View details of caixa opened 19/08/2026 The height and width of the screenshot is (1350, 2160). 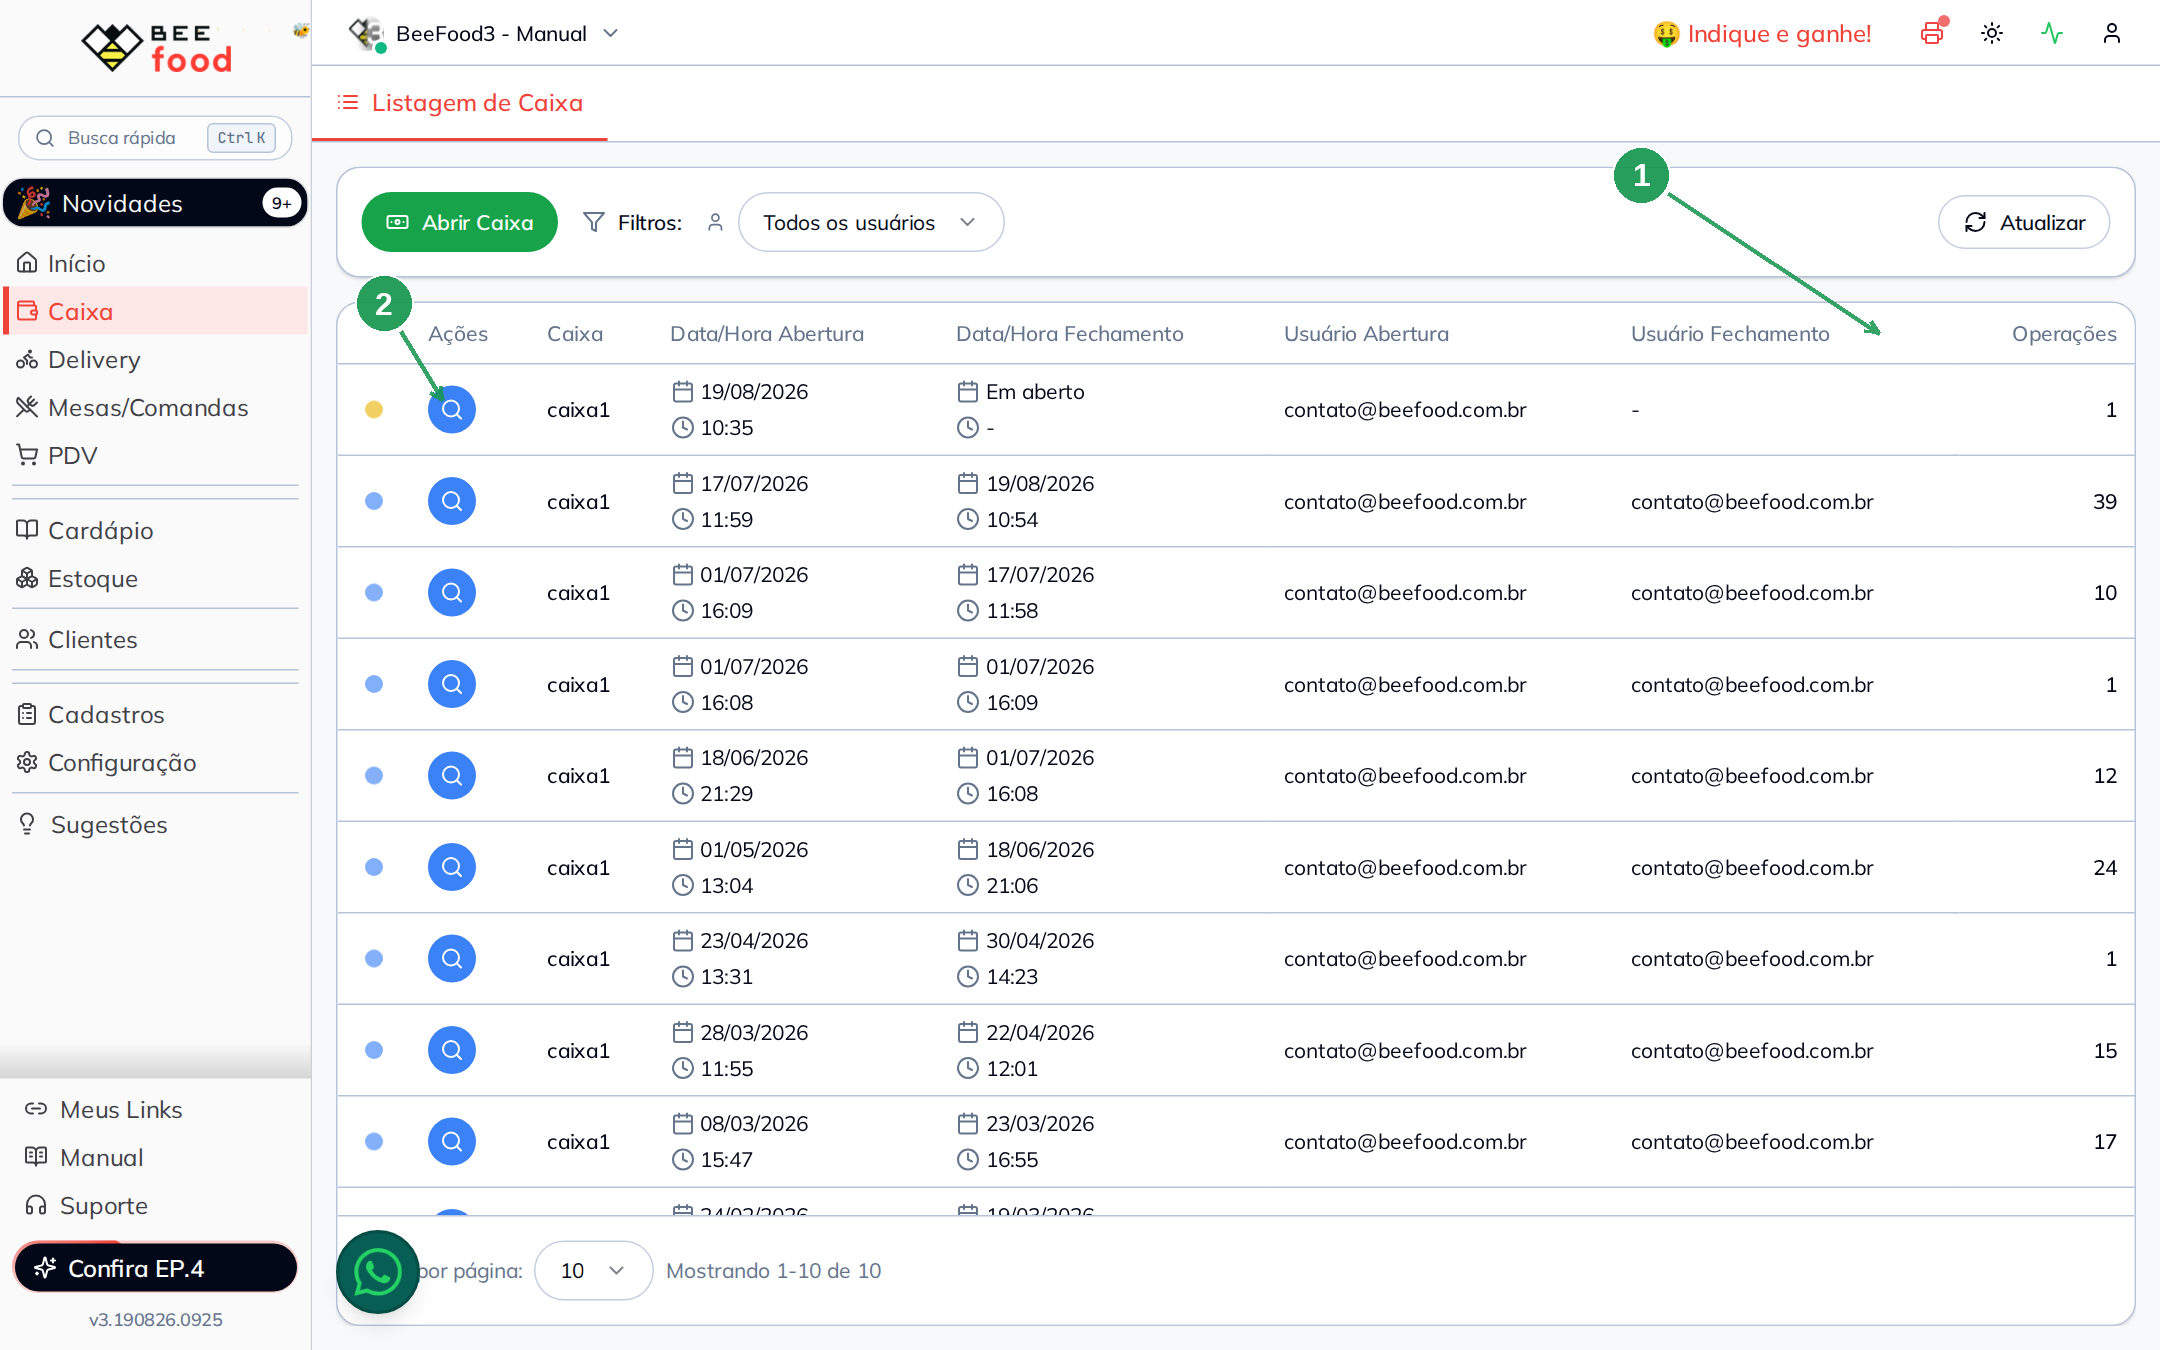[x=452, y=409]
